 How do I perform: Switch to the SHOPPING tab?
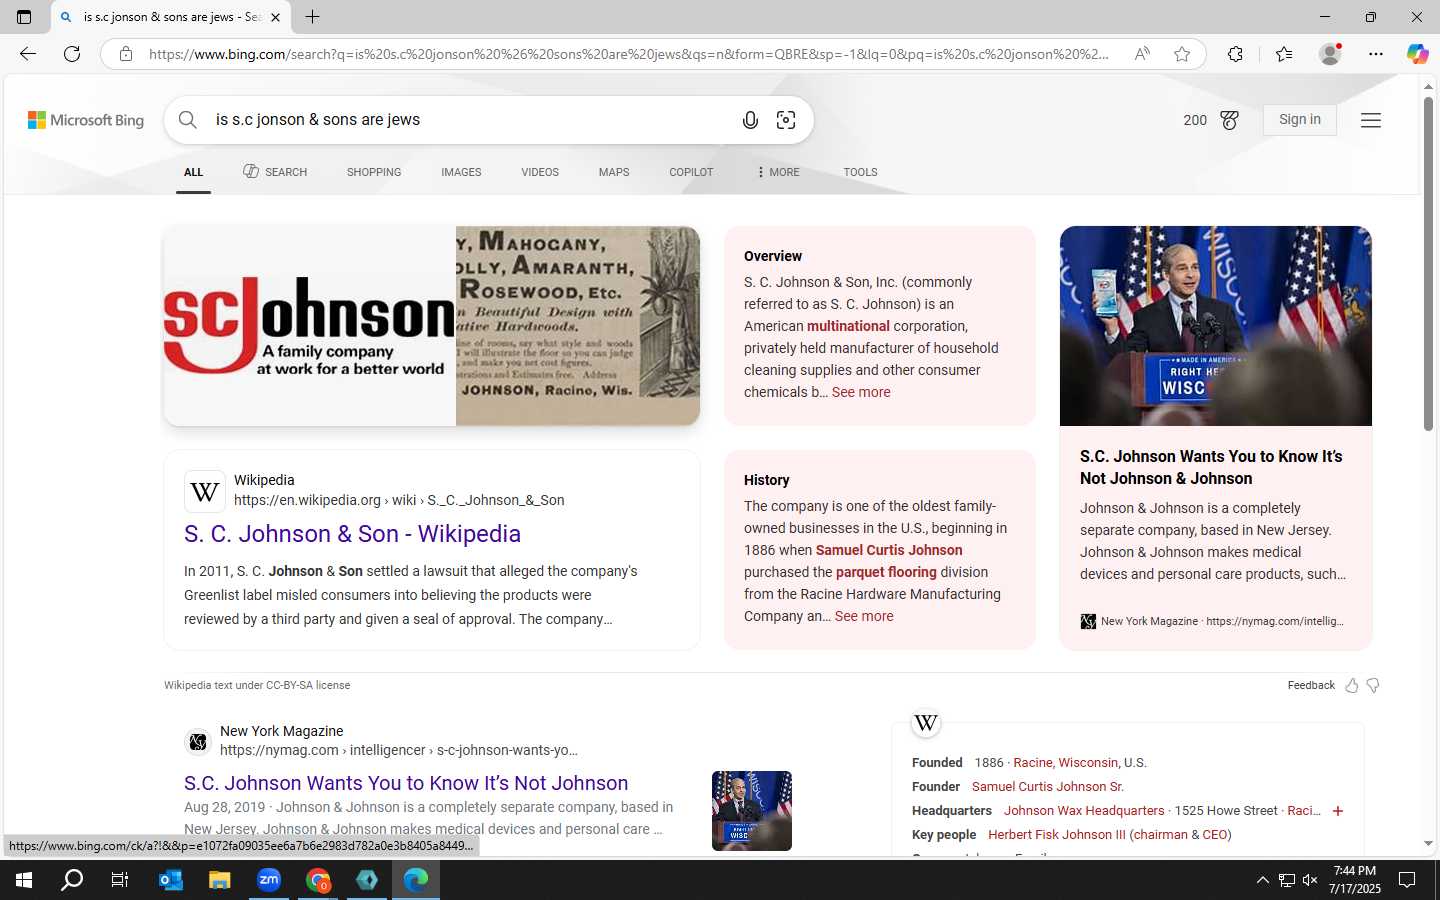point(374,172)
